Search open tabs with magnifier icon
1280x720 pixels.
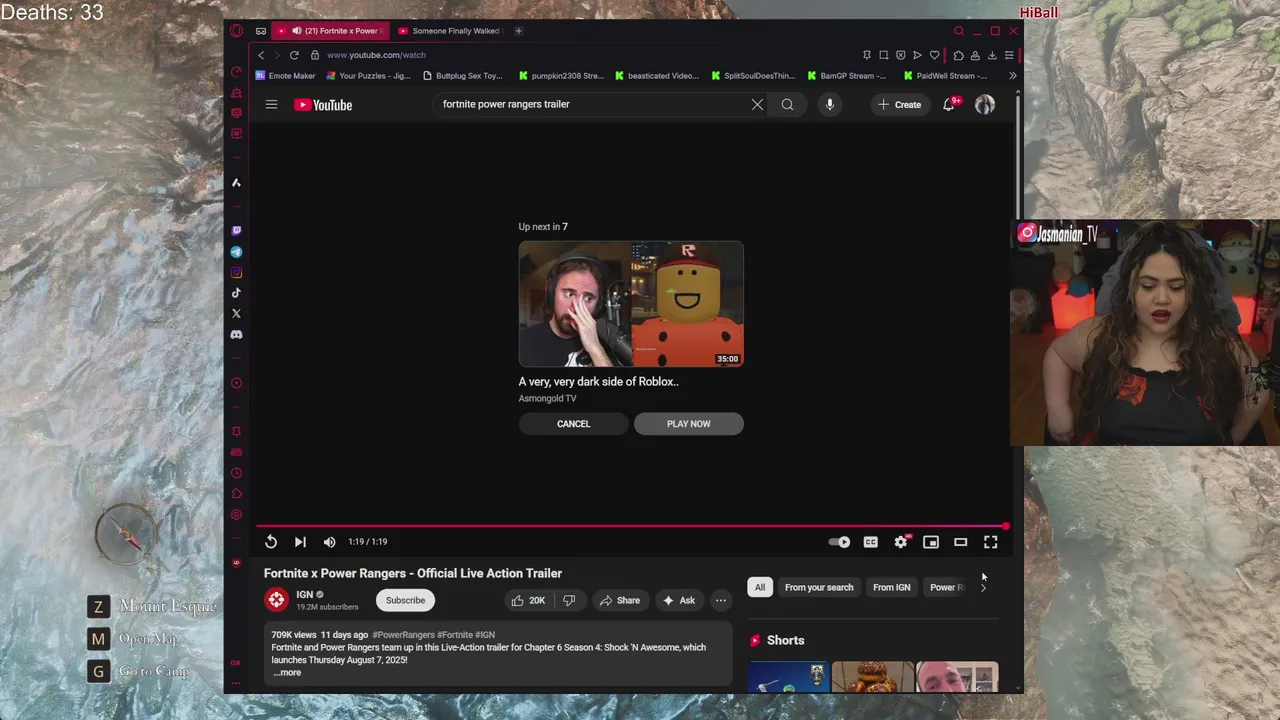coord(958,31)
